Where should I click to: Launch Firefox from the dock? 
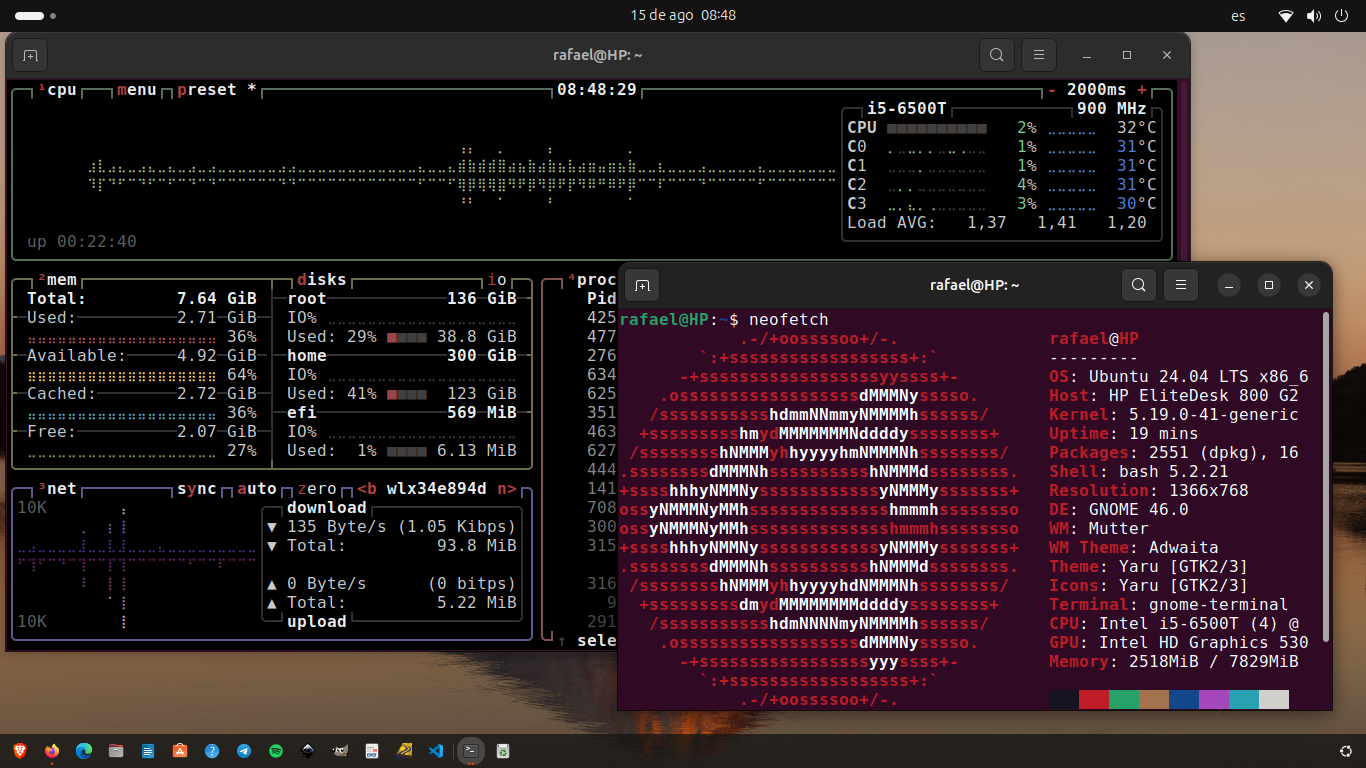coord(52,750)
